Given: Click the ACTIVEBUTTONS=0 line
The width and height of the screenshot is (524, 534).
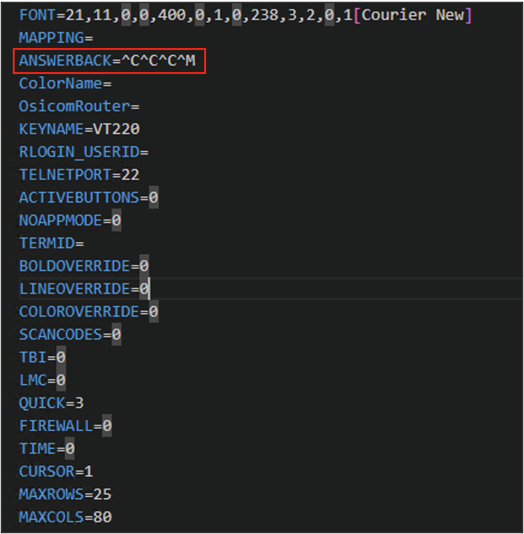Looking at the screenshot, I should 89,198.
